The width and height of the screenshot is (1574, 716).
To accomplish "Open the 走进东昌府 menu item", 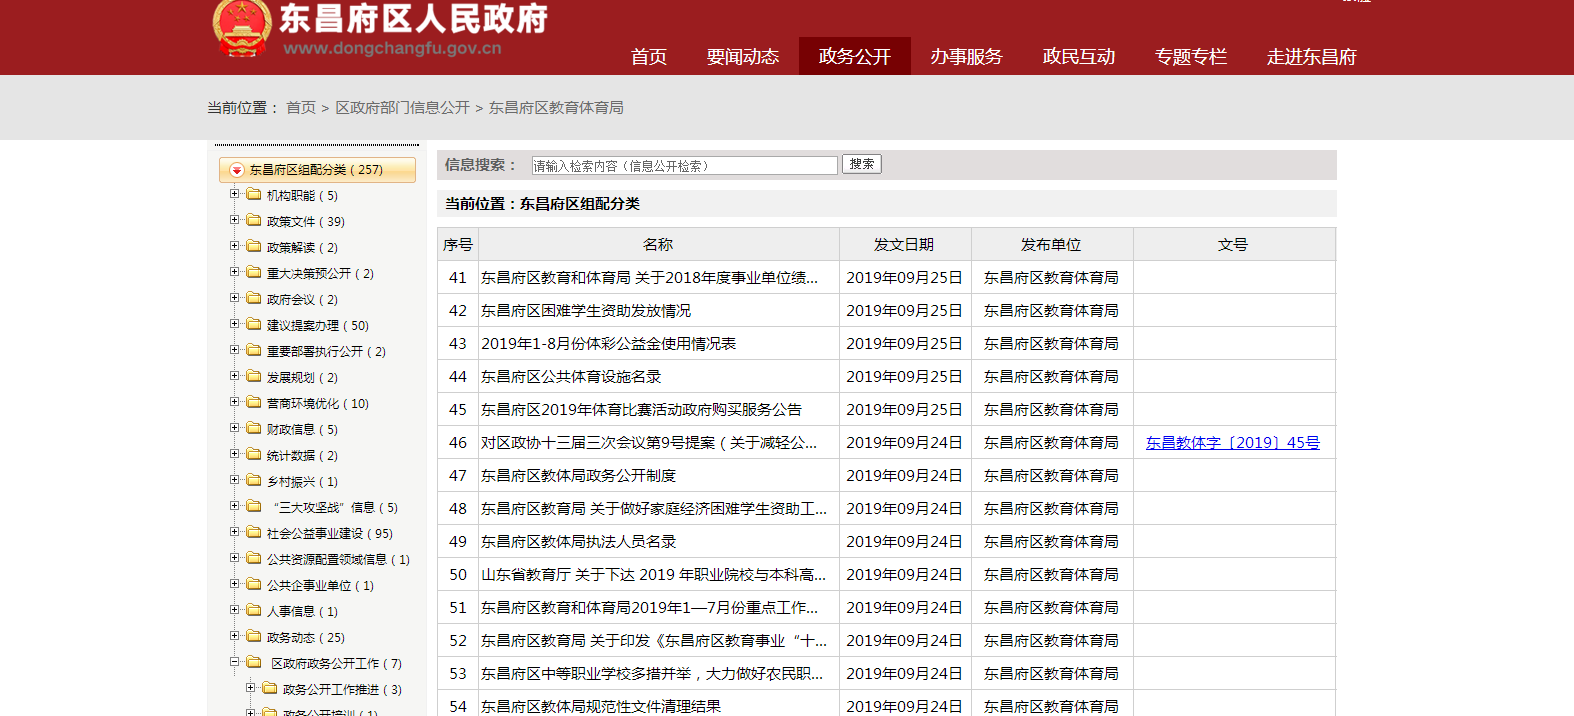I will click(x=1311, y=57).
